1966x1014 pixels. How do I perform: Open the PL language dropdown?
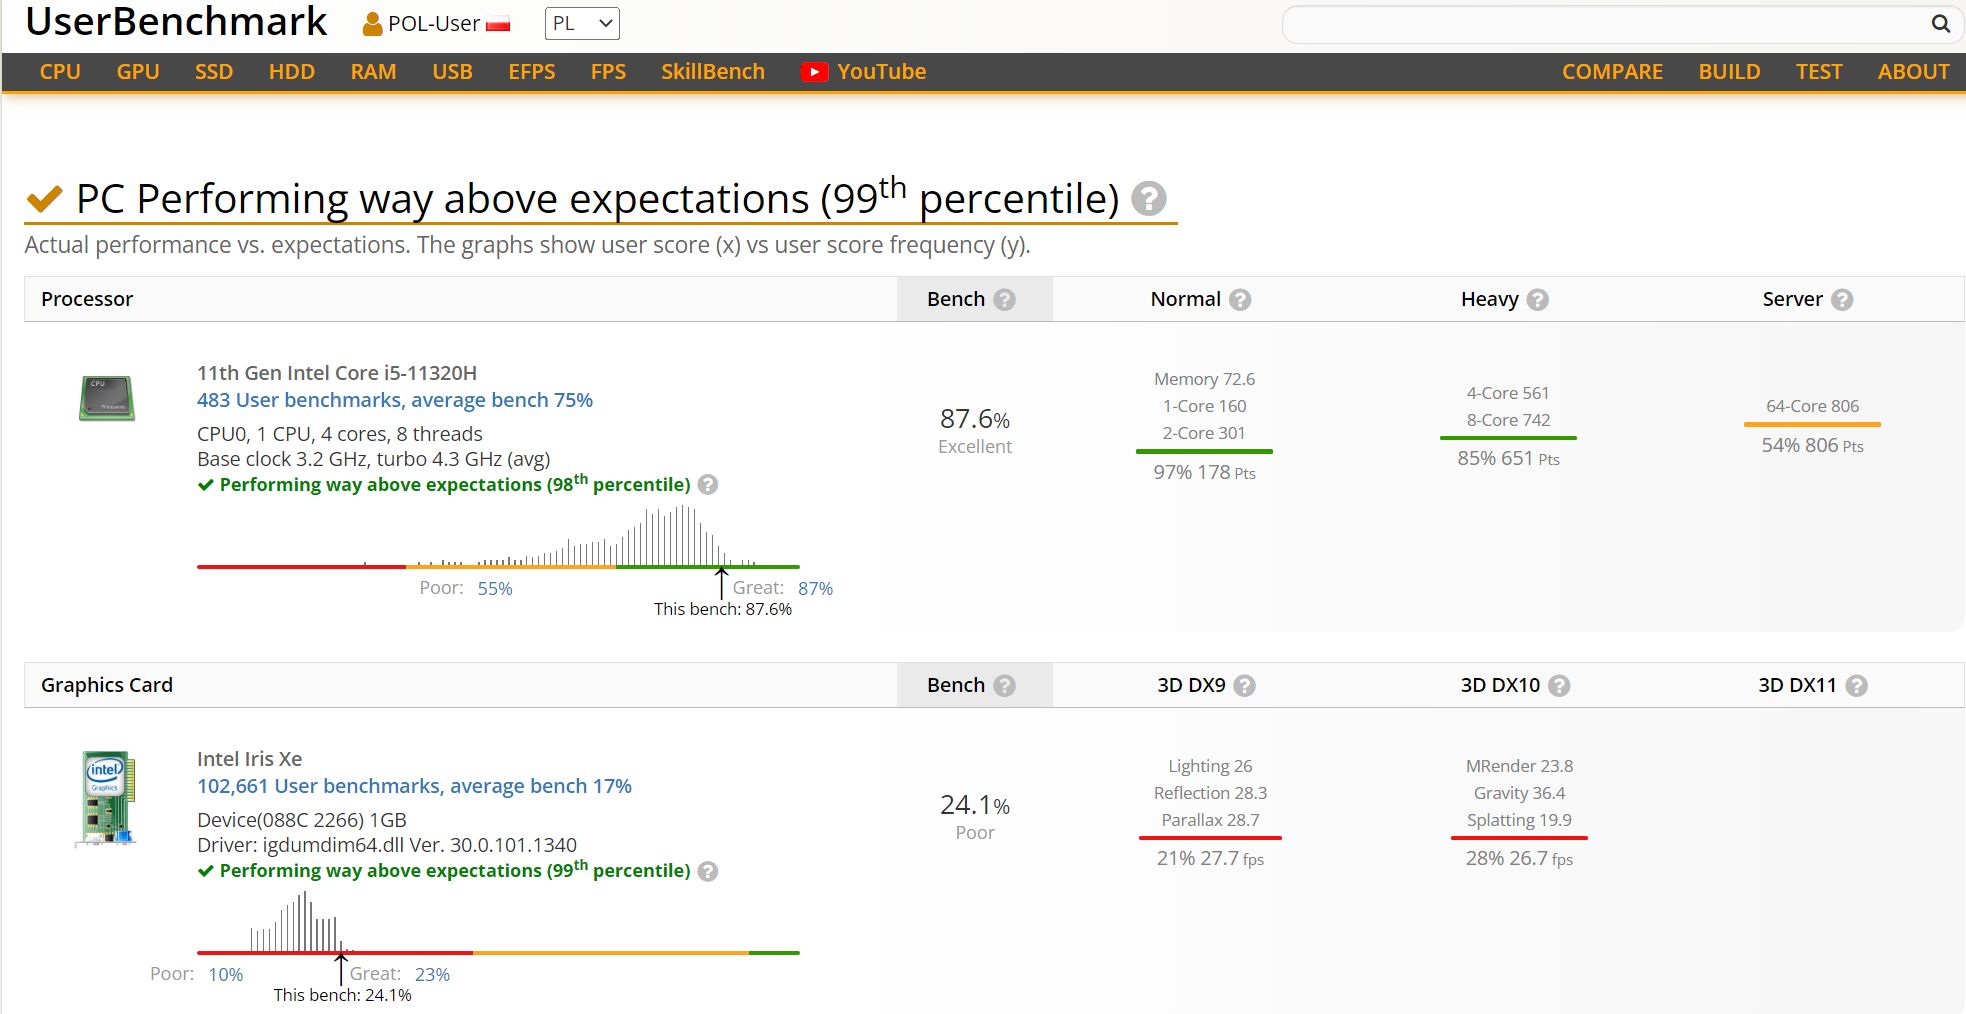coord(582,24)
